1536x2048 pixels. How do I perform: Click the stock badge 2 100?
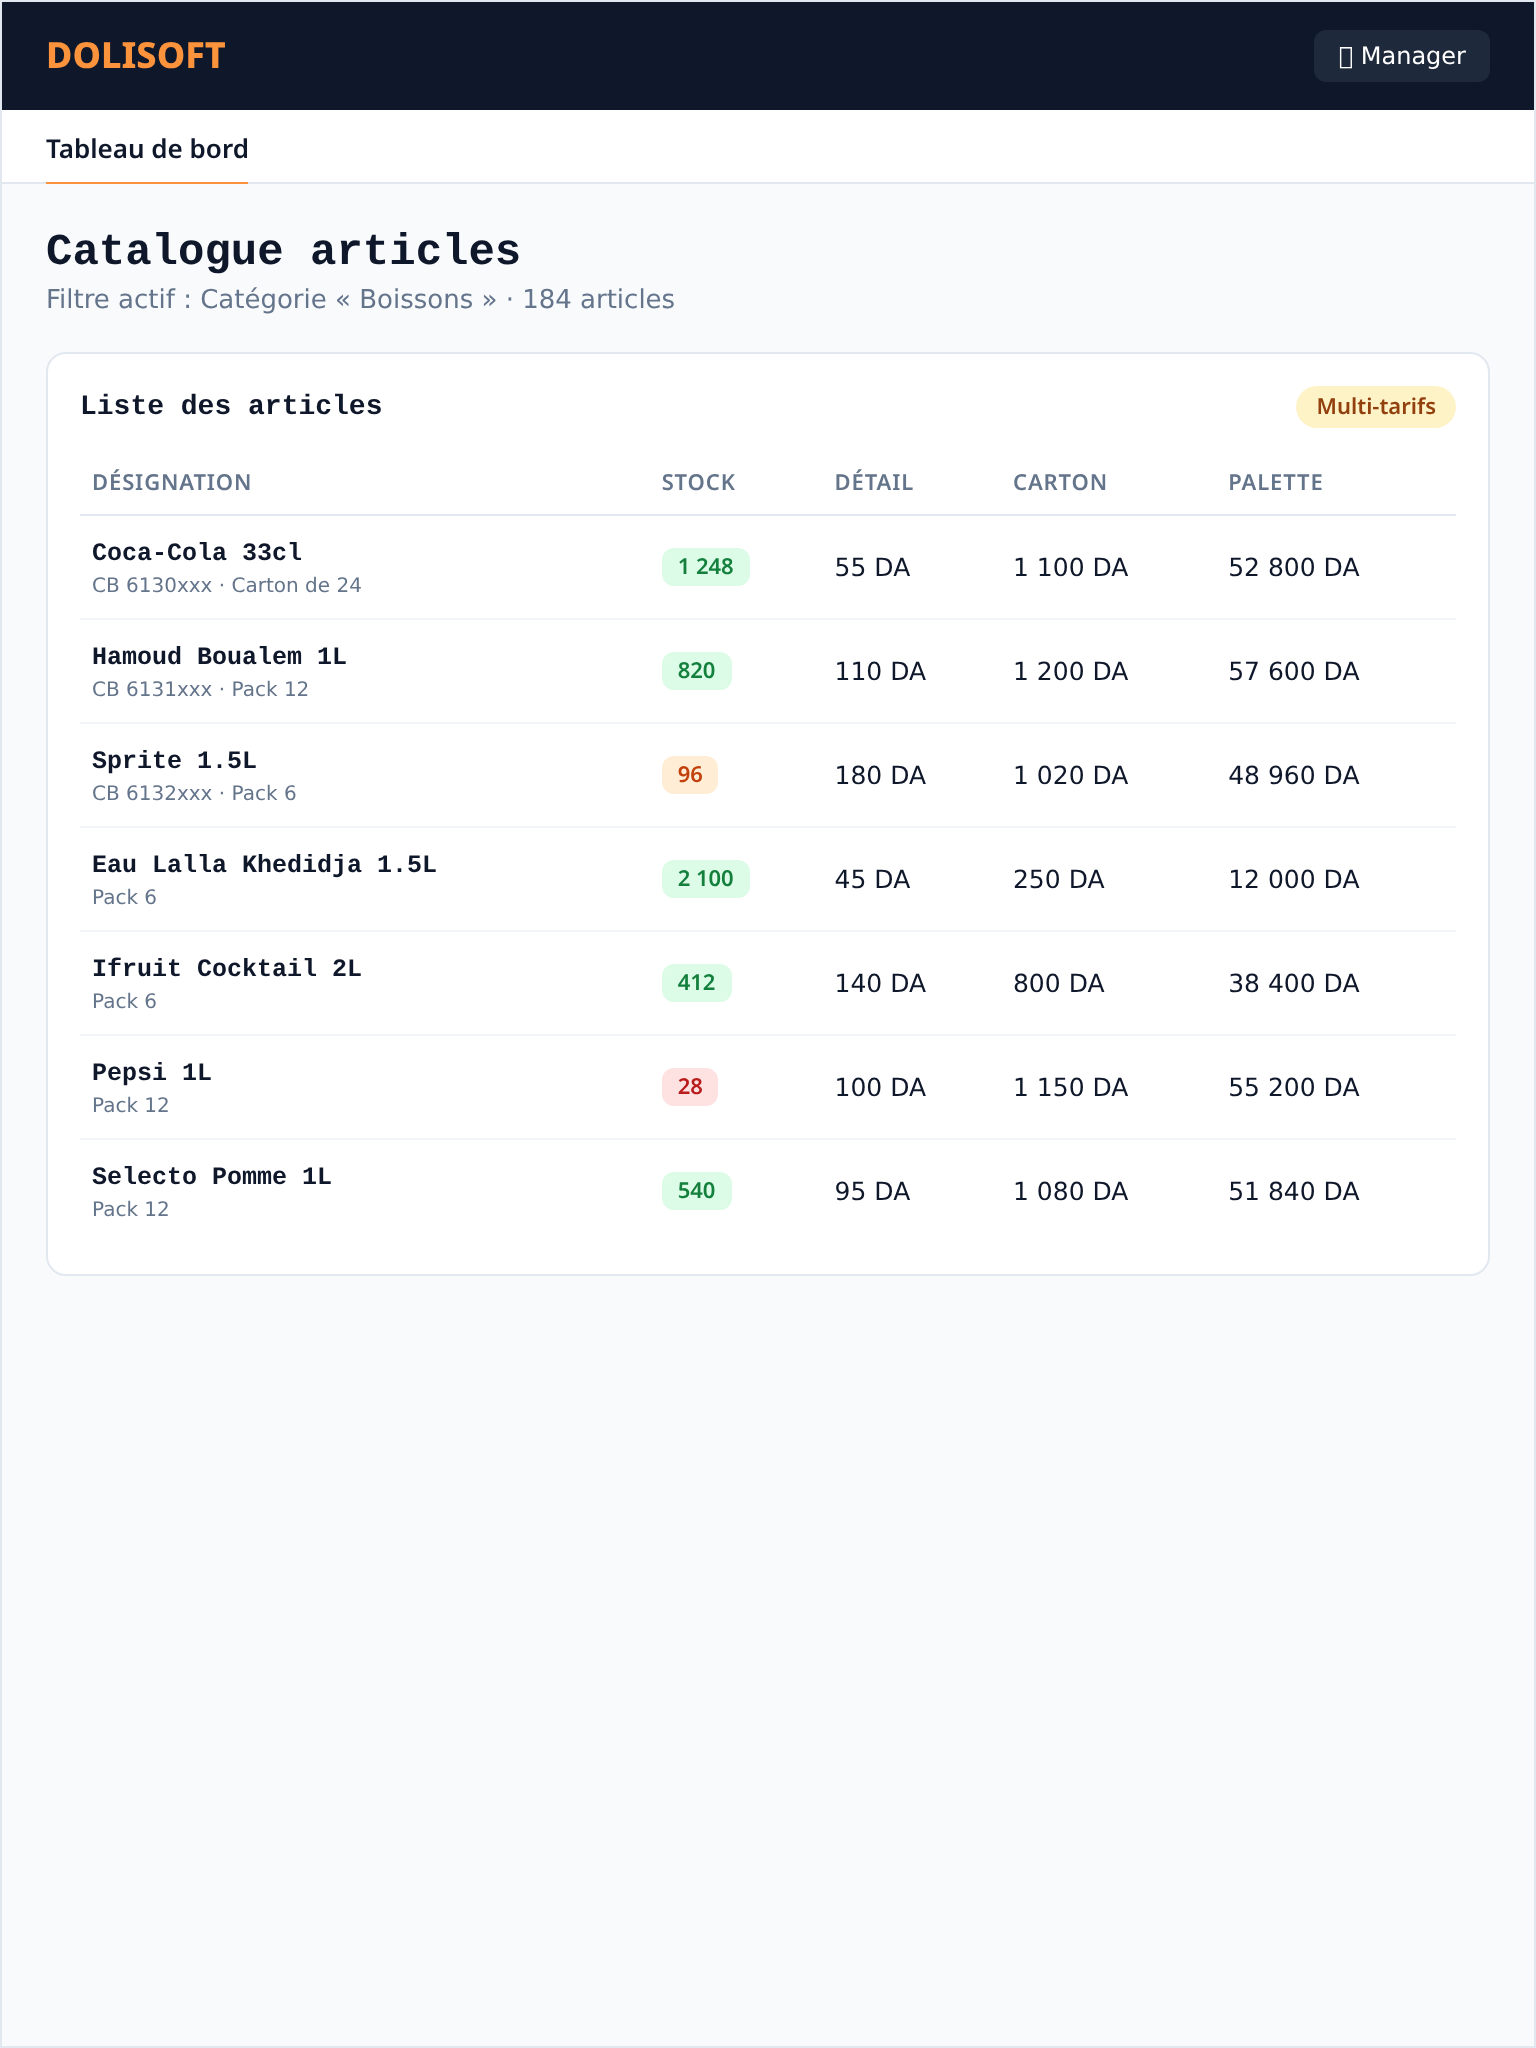tap(706, 879)
